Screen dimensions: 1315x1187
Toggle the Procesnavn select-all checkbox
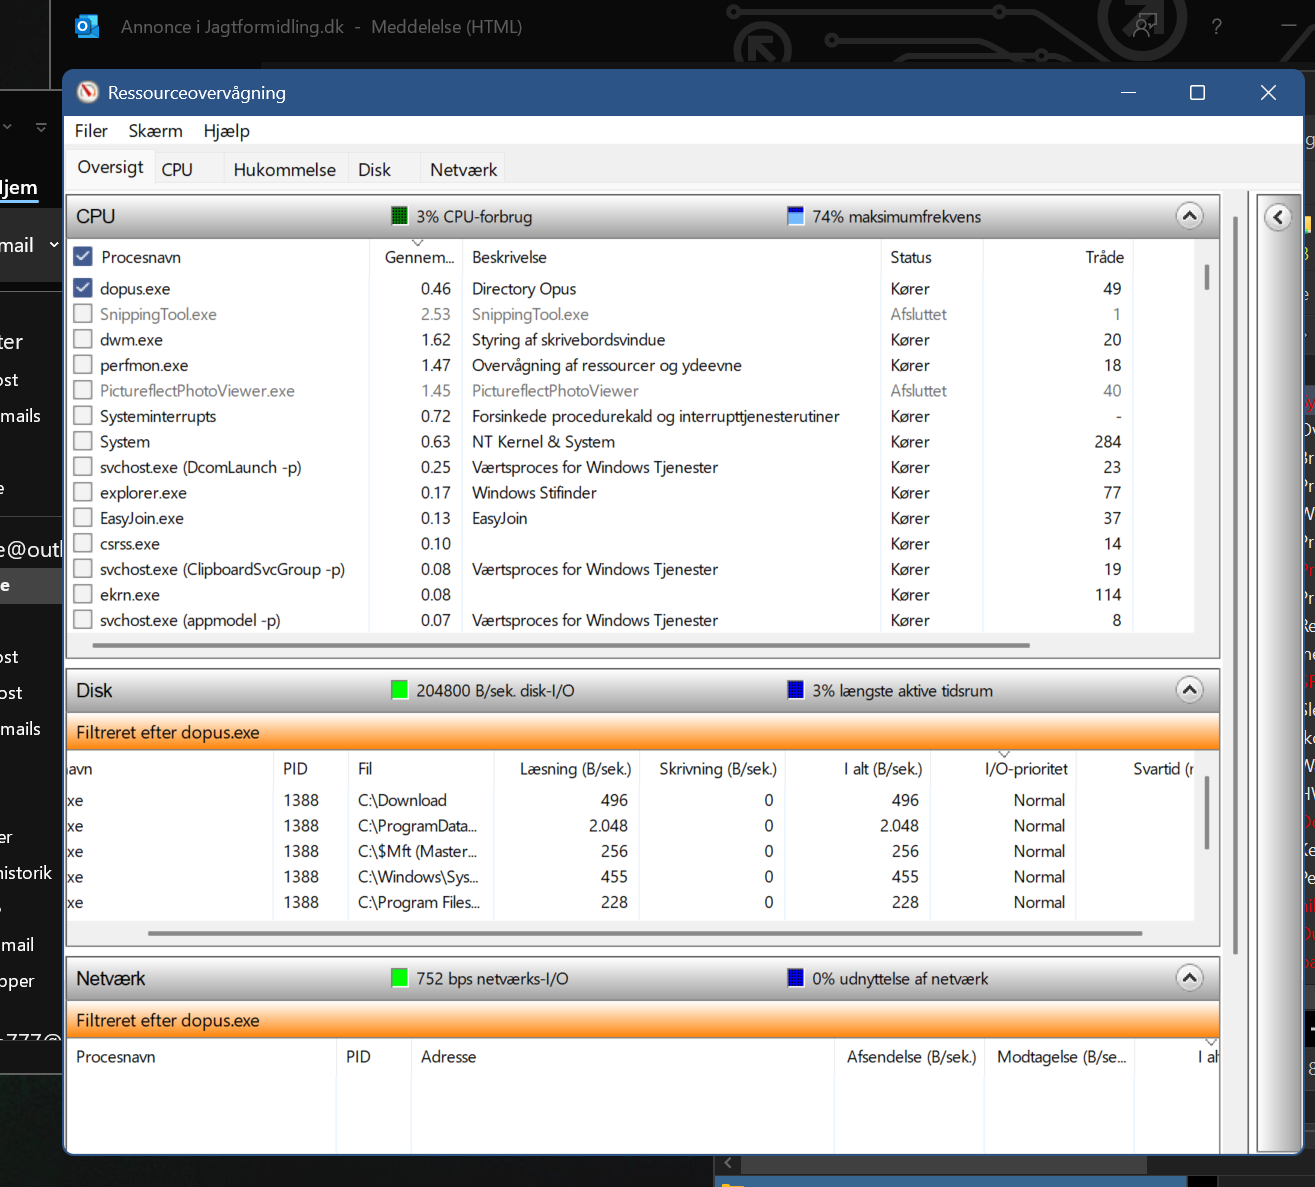[x=83, y=257]
